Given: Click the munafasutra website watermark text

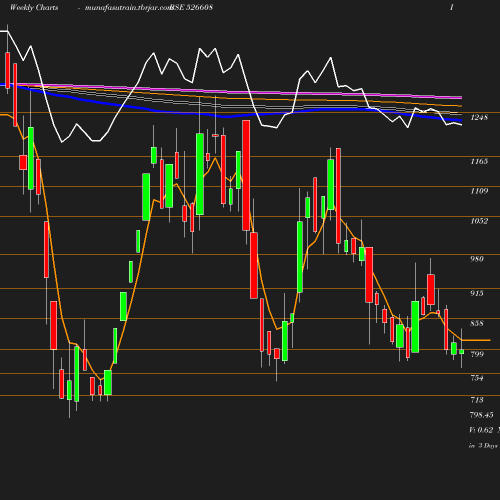Looking at the screenshot, I should point(128,8).
